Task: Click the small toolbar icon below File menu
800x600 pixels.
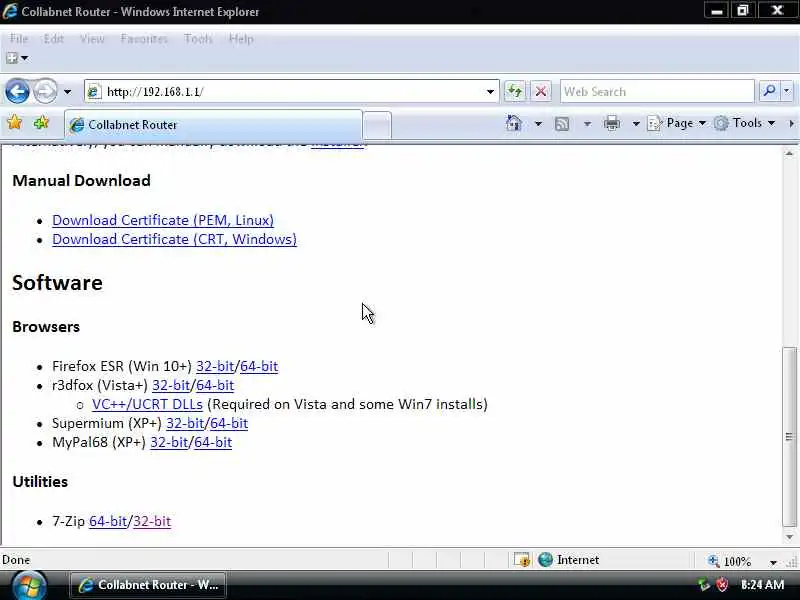Action: pyautogui.click(x=17, y=58)
